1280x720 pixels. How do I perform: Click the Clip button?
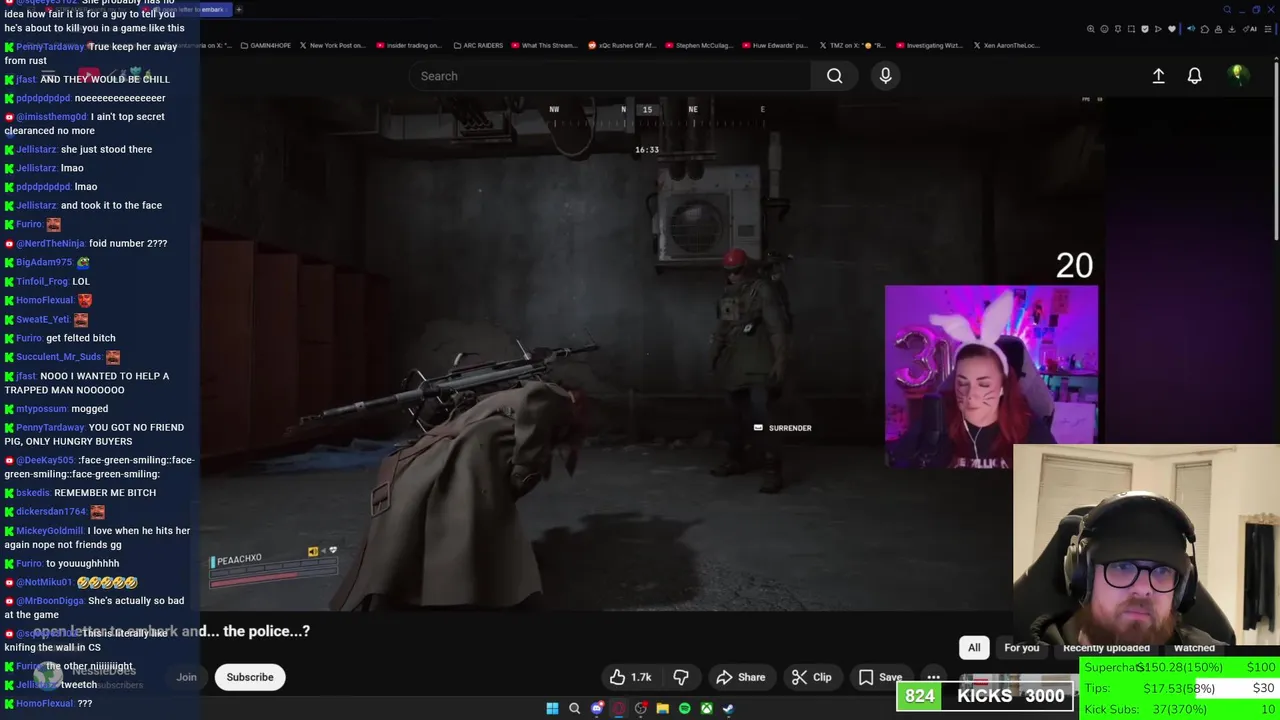[x=811, y=677]
